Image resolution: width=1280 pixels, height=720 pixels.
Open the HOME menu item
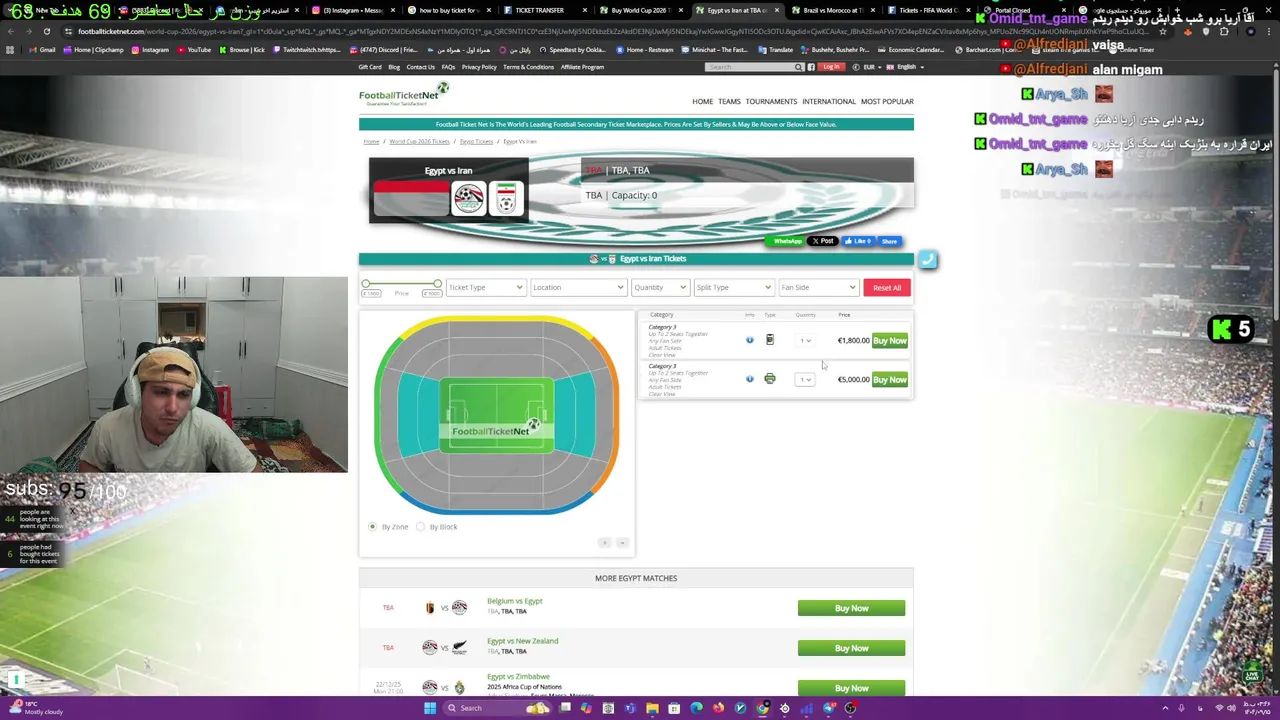(702, 101)
